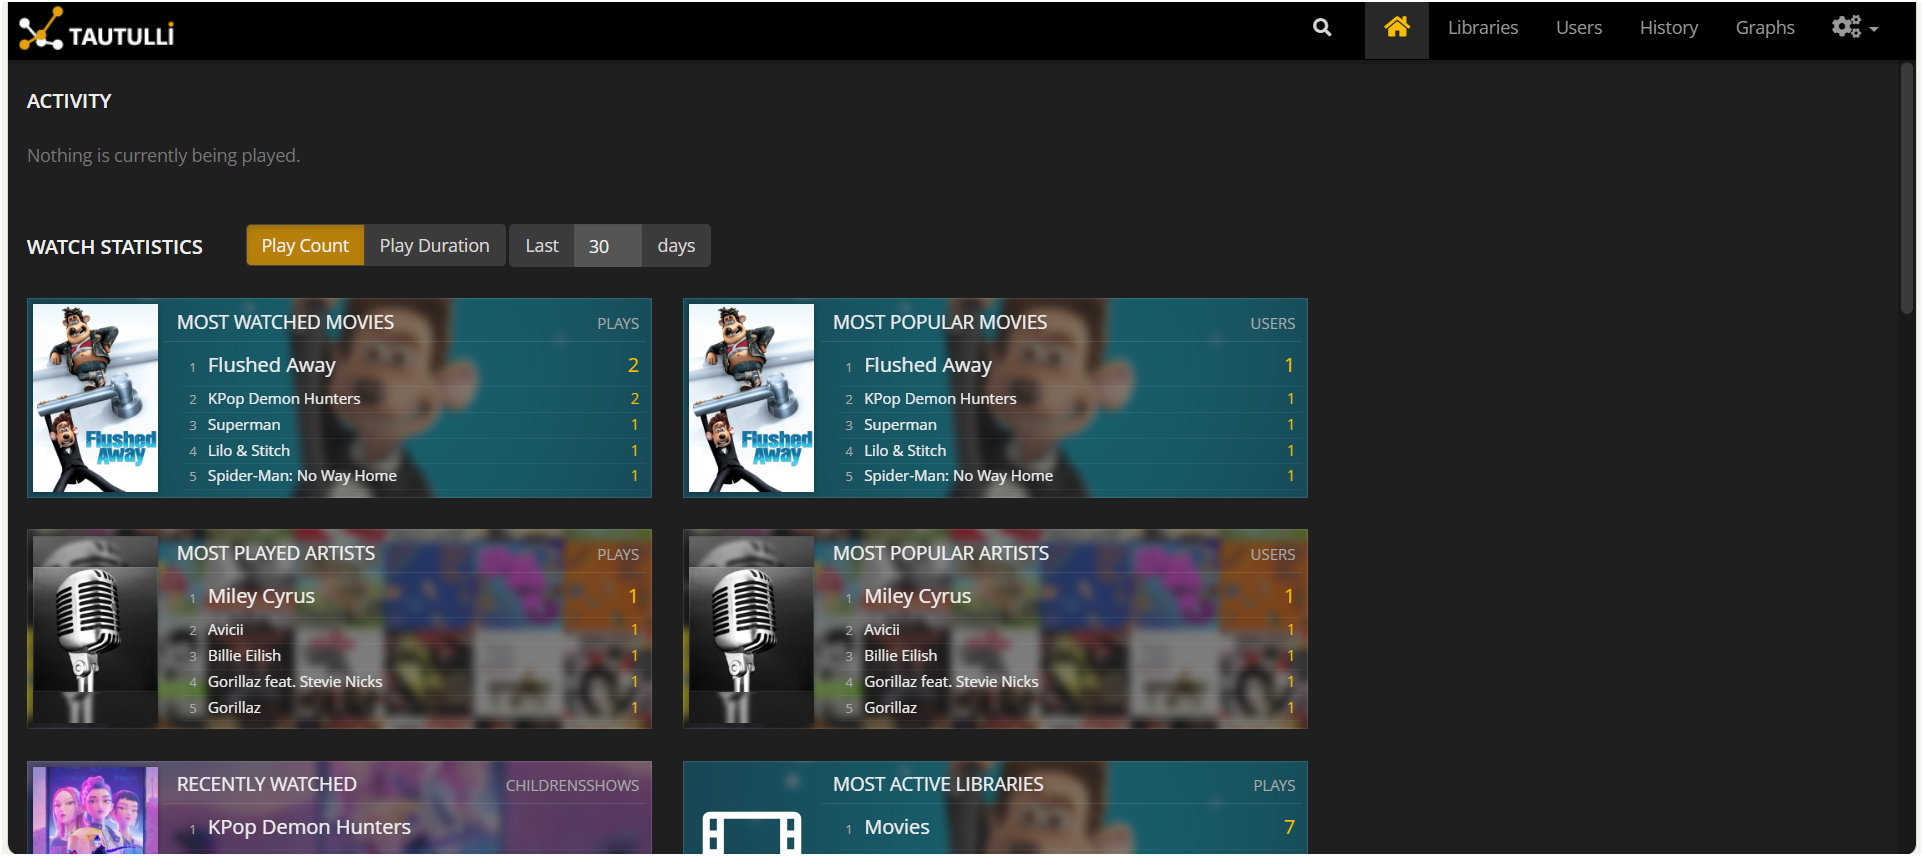Open KPop Demon Hunters in Most Watched Movies

(x=284, y=398)
